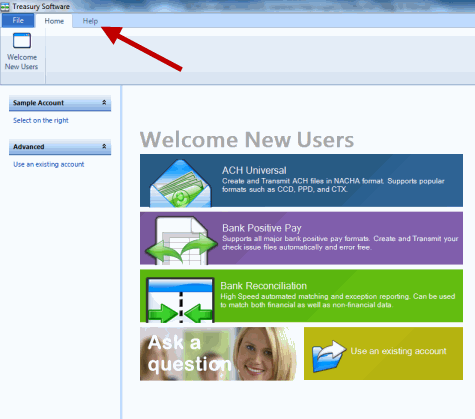The image size is (475, 419).
Task: Click the Advanced header label
Action: (29, 147)
